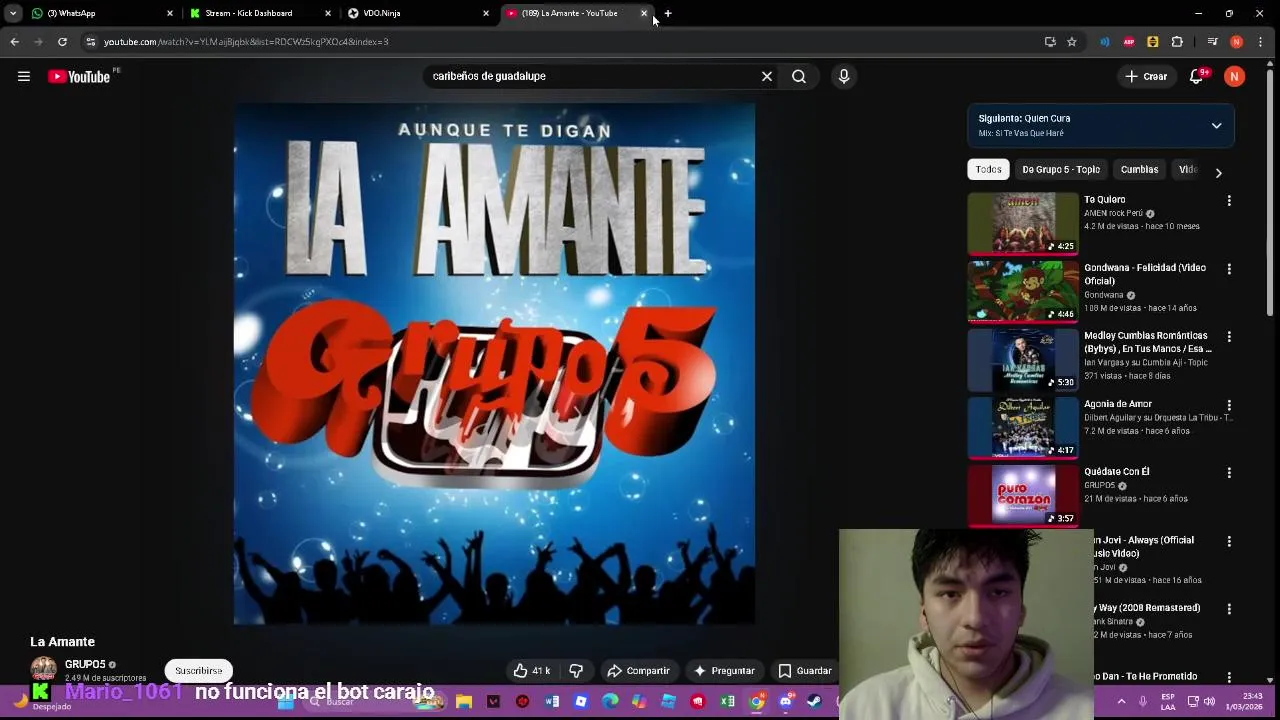Select the Cumbias filter chip
The width and height of the screenshot is (1280, 720).
click(1139, 170)
